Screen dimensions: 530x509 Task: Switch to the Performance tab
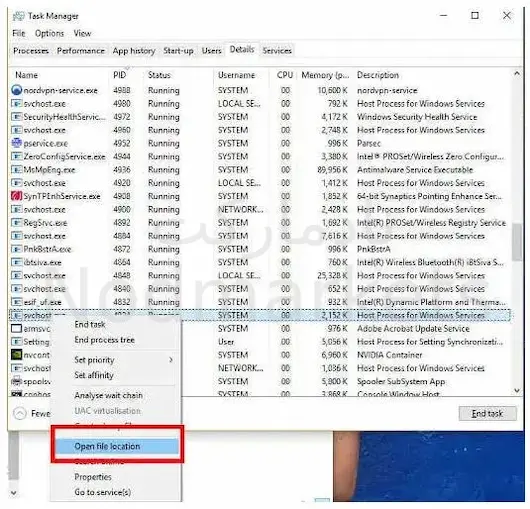81,51
